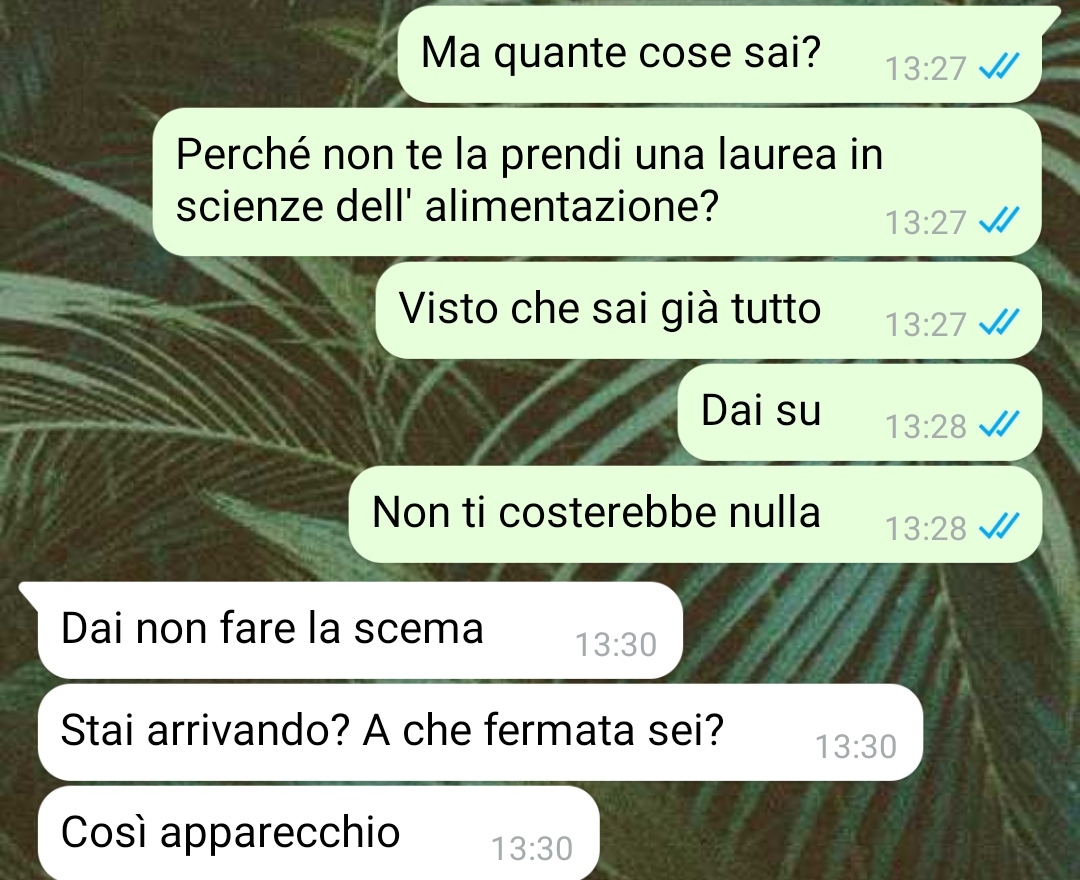Tap the 13:30 time on 'Stai arrivando?' message
Image resolution: width=1080 pixels, height=880 pixels.
click(x=856, y=746)
